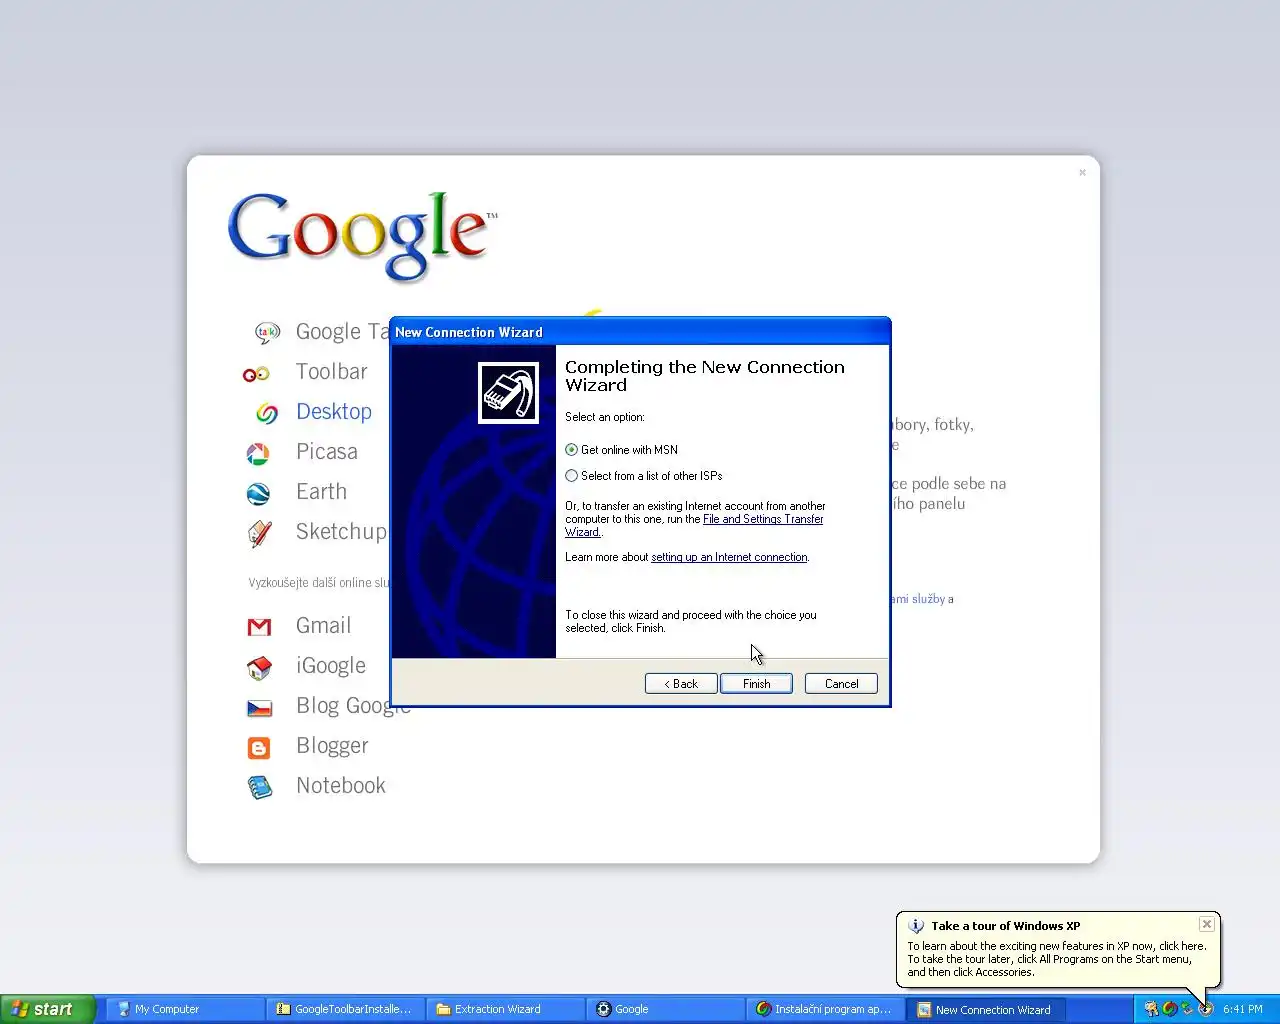This screenshot has height=1024, width=1280.
Task: Click the network cable wizard icon
Action: point(509,393)
